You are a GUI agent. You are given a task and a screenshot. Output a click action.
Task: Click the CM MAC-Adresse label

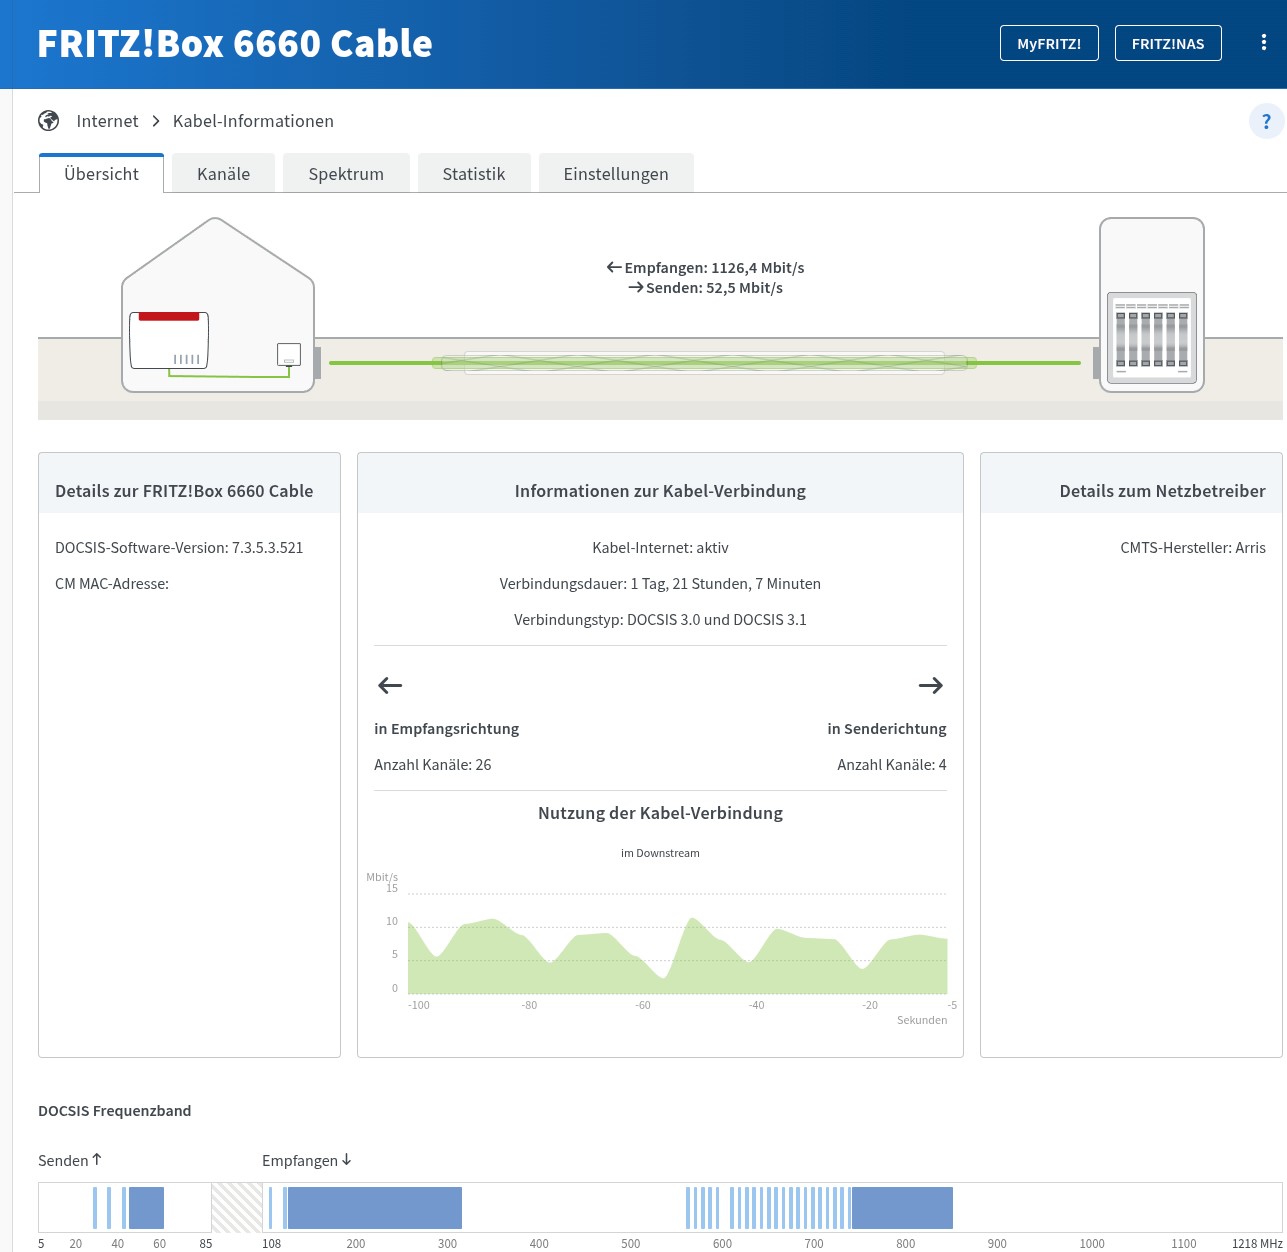tap(112, 584)
